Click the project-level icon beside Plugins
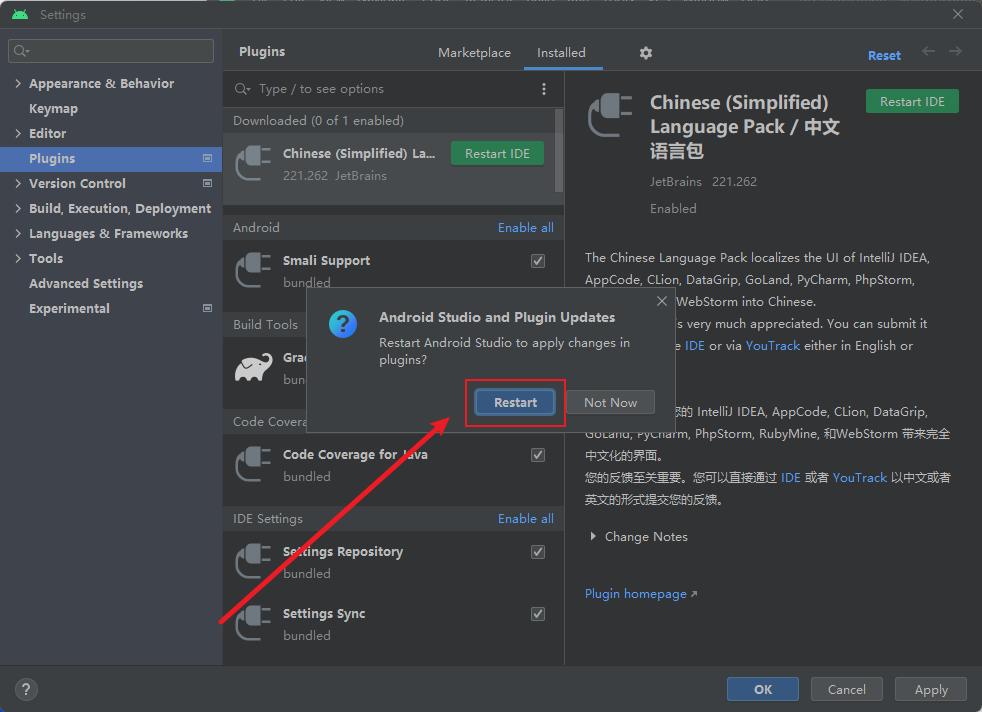The image size is (982, 712). point(207,158)
